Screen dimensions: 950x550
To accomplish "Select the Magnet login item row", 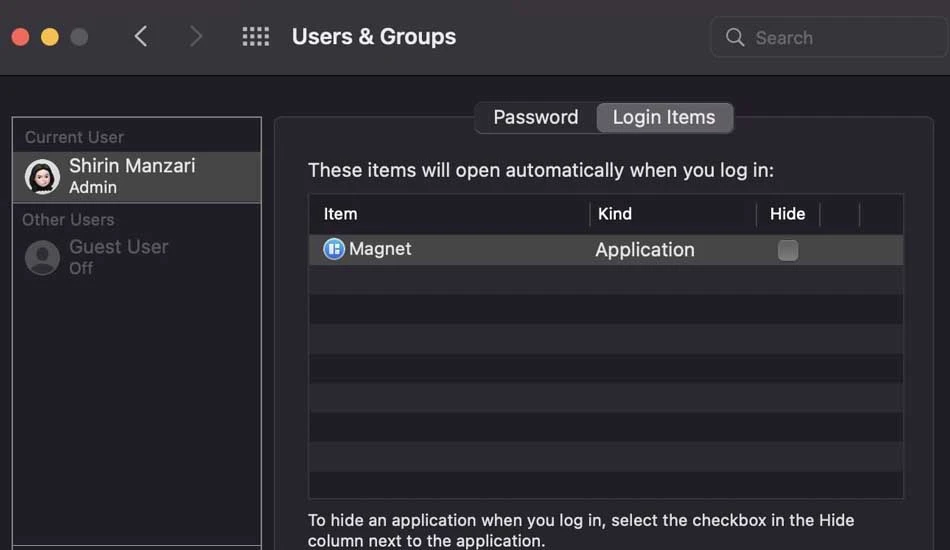I will click(x=606, y=250).
